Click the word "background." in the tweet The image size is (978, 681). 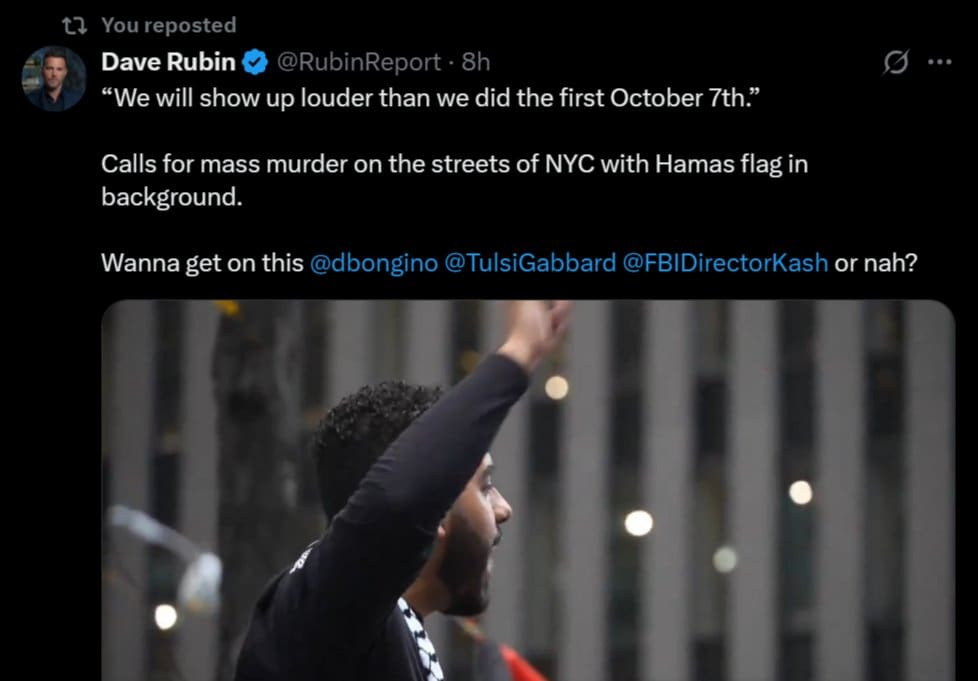[x=172, y=197]
